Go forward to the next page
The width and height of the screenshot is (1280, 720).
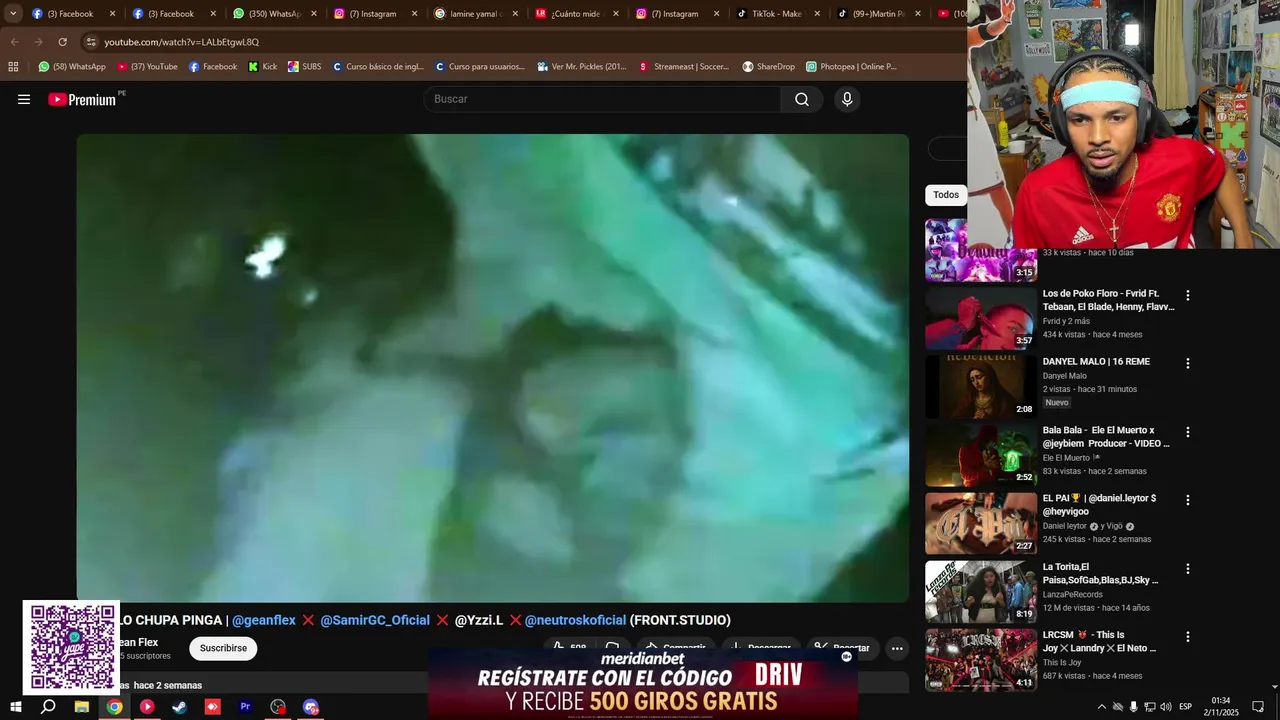pos(38,42)
